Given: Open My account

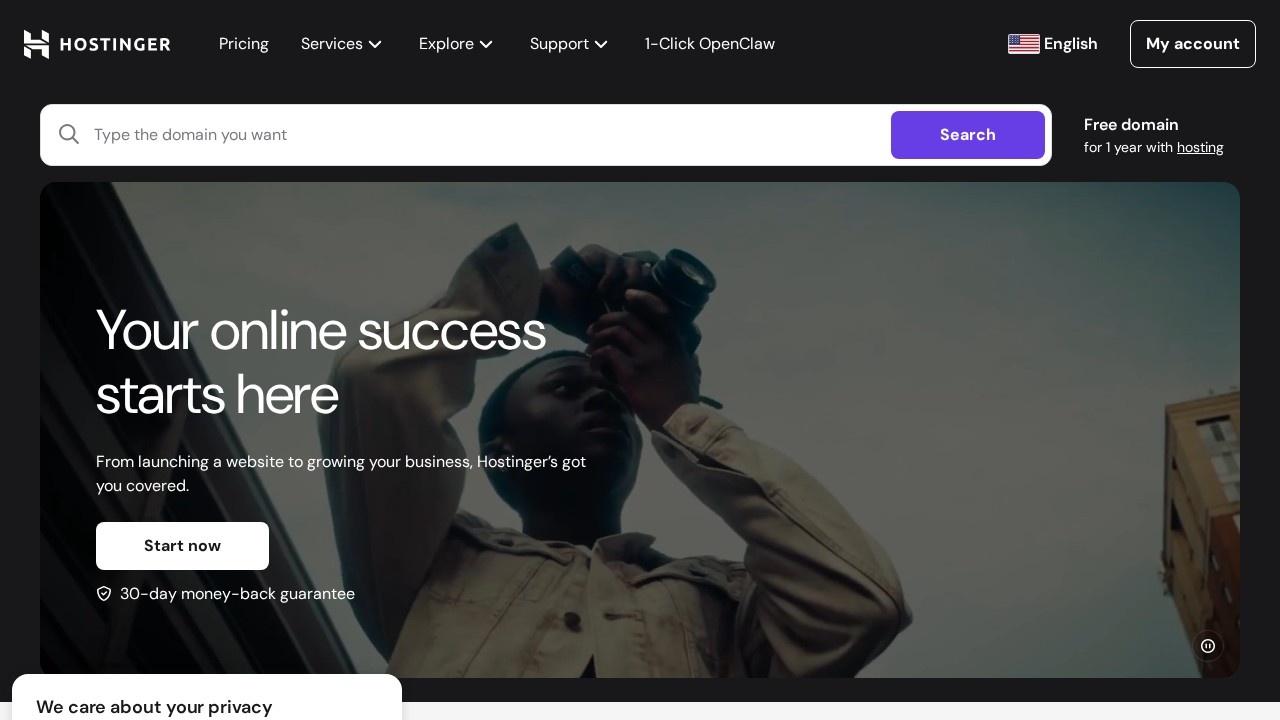Looking at the screenshot, I should (x=1192, y=44).
